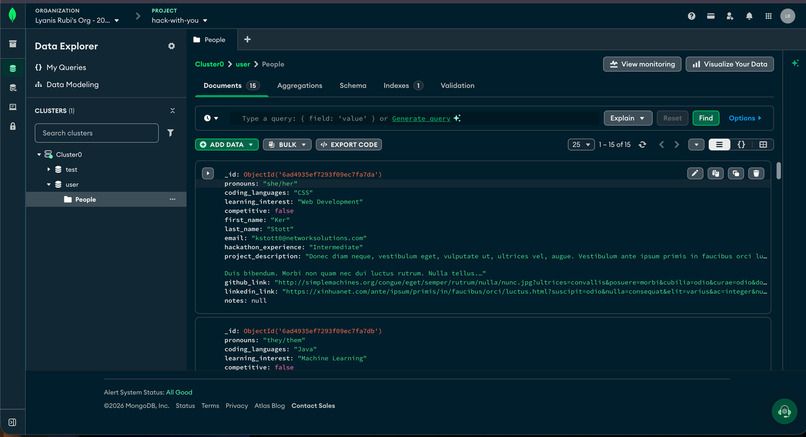Click the documents list vertical scrollbar
The height and width of the screenshot is (437, 806).
click(x=779, y=171)
